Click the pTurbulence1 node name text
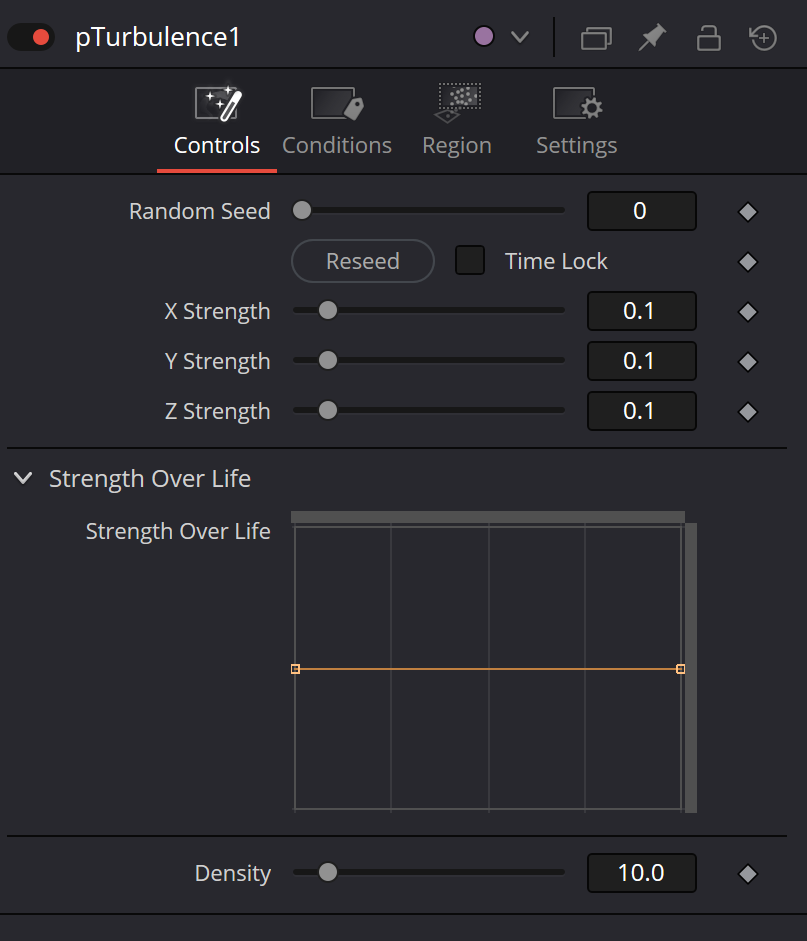Viewport: 807px width, 941px height. (x=158, y=37)
